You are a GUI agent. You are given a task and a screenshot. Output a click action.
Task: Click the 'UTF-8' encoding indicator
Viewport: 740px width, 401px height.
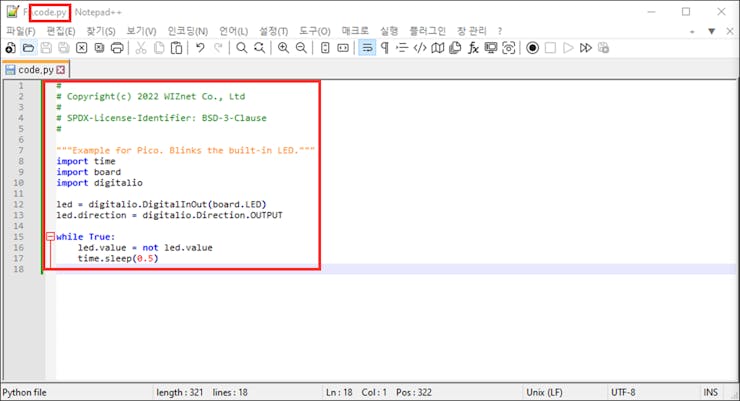[x=623, y=393]
